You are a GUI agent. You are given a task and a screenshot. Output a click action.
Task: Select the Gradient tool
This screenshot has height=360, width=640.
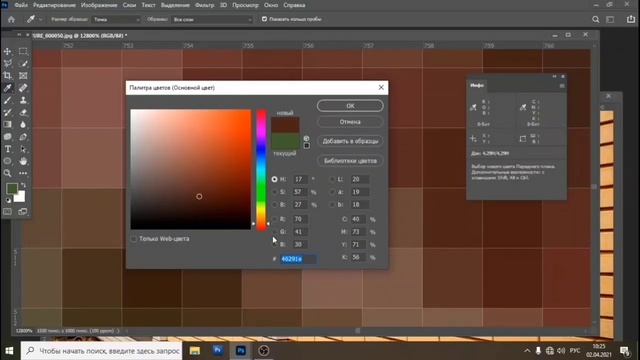coord(7,124)
